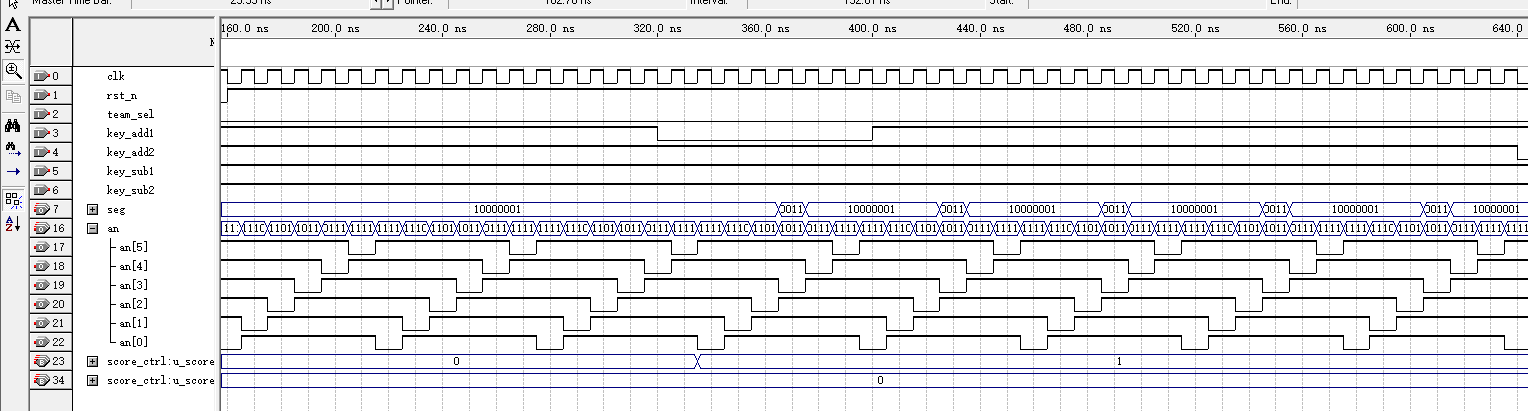Select the an bus name
1528x411 pixels.
(112, 228)
